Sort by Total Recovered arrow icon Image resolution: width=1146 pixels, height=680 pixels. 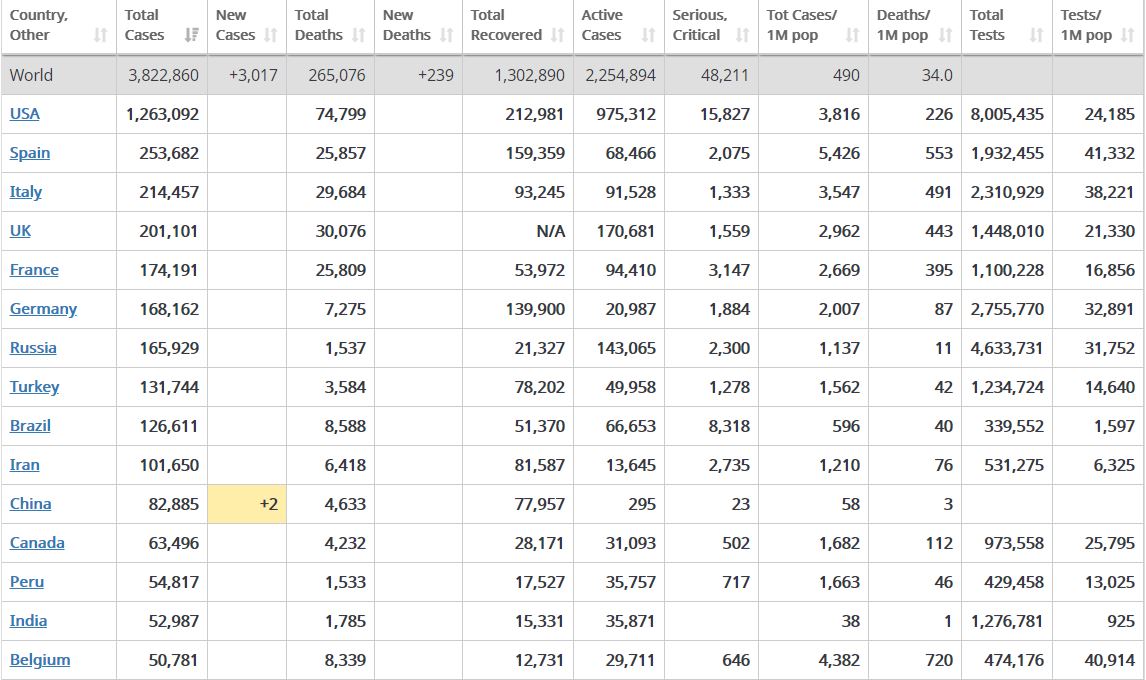click(557, 36)
